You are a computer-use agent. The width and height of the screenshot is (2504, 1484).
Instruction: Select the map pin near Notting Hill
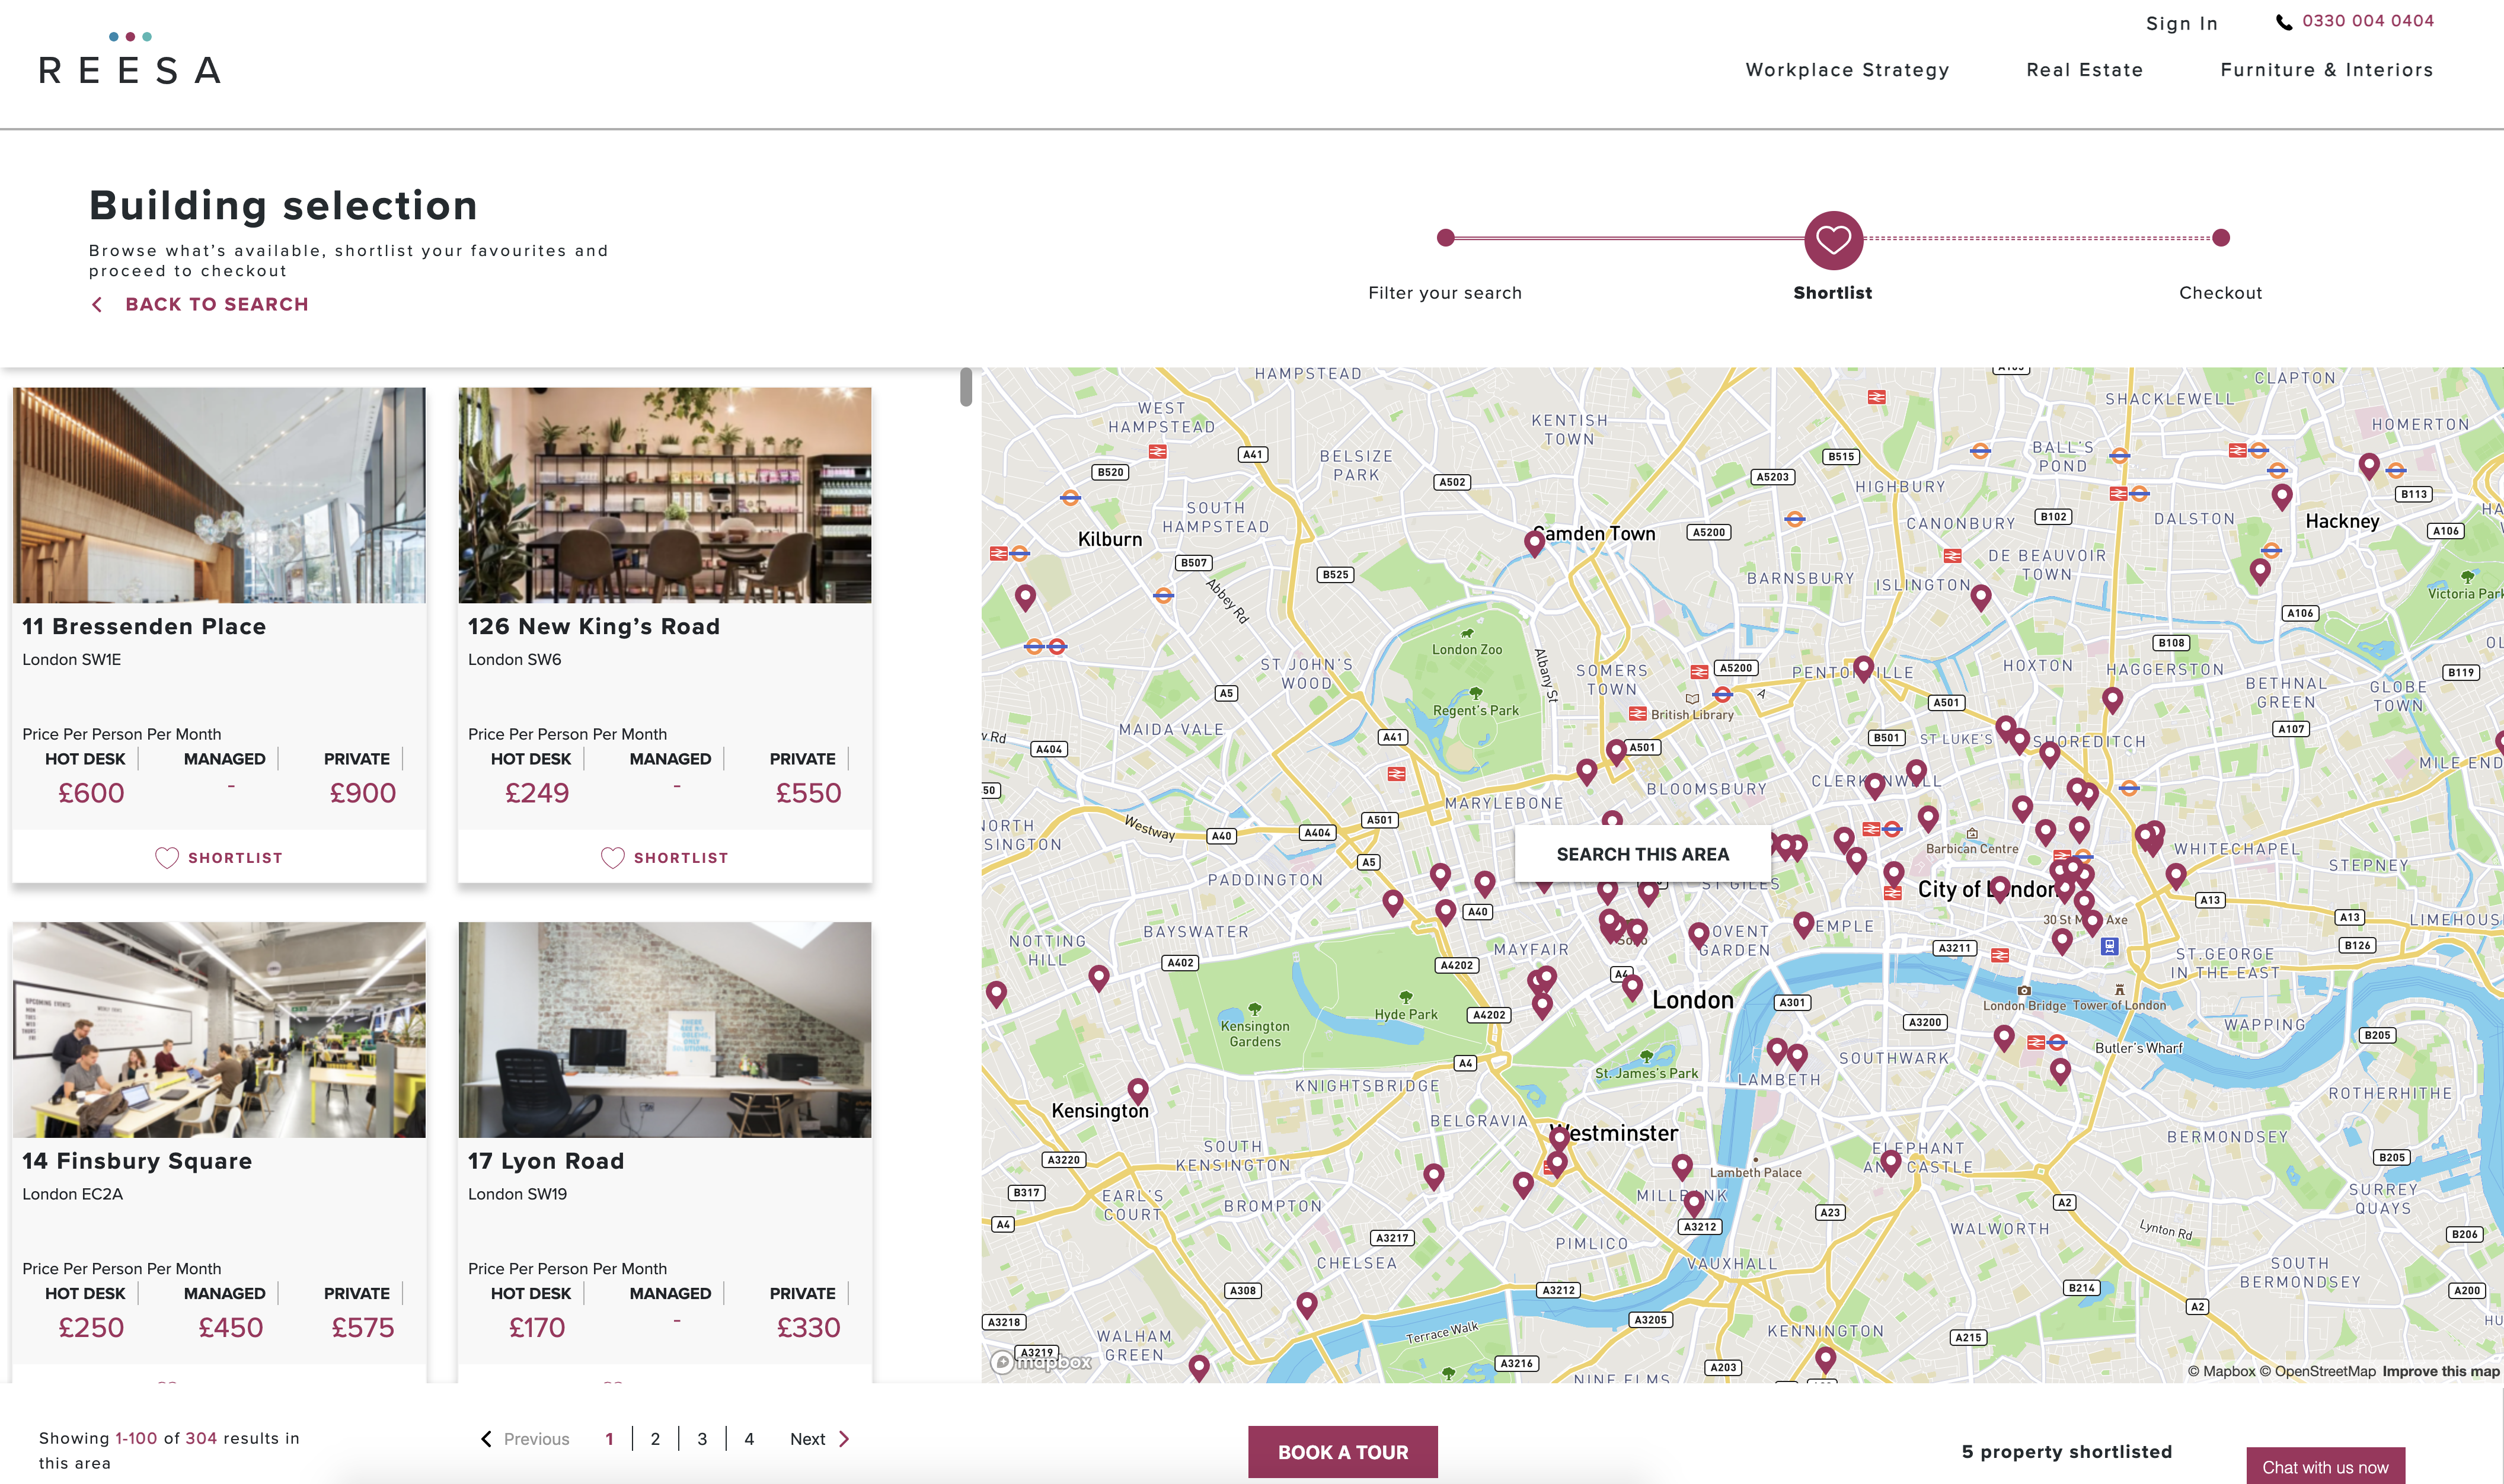pyautogui.click(x=1099, y=977)
